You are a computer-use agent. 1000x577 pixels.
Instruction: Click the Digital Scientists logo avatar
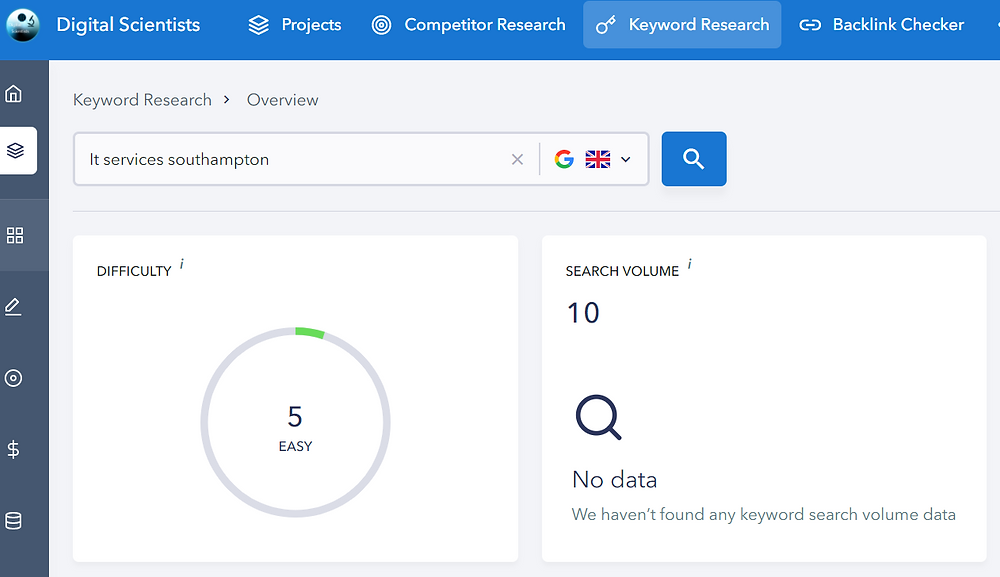pos(23,25)
